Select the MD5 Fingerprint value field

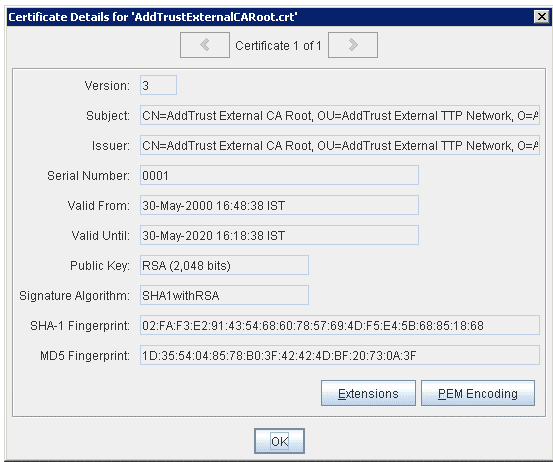(340, 355)
